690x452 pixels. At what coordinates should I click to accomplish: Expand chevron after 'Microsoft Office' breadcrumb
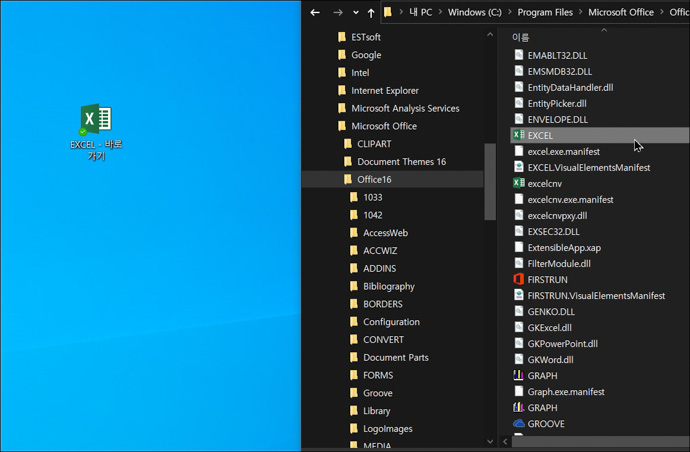pyautogui.click(x=661, y=12)
